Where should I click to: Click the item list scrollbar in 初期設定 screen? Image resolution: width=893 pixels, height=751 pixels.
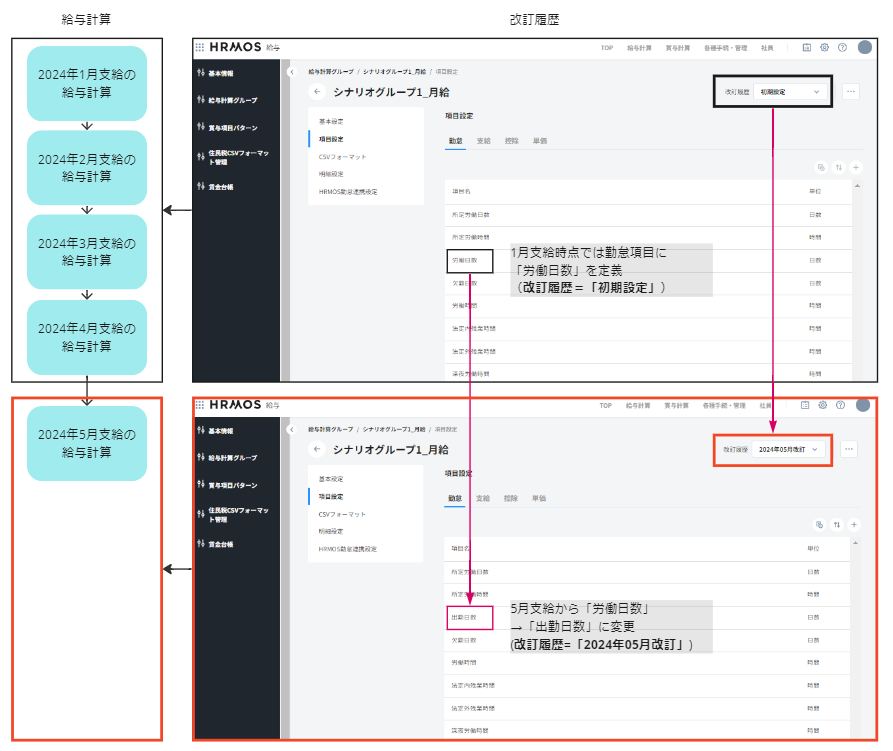tap(857, 280)
